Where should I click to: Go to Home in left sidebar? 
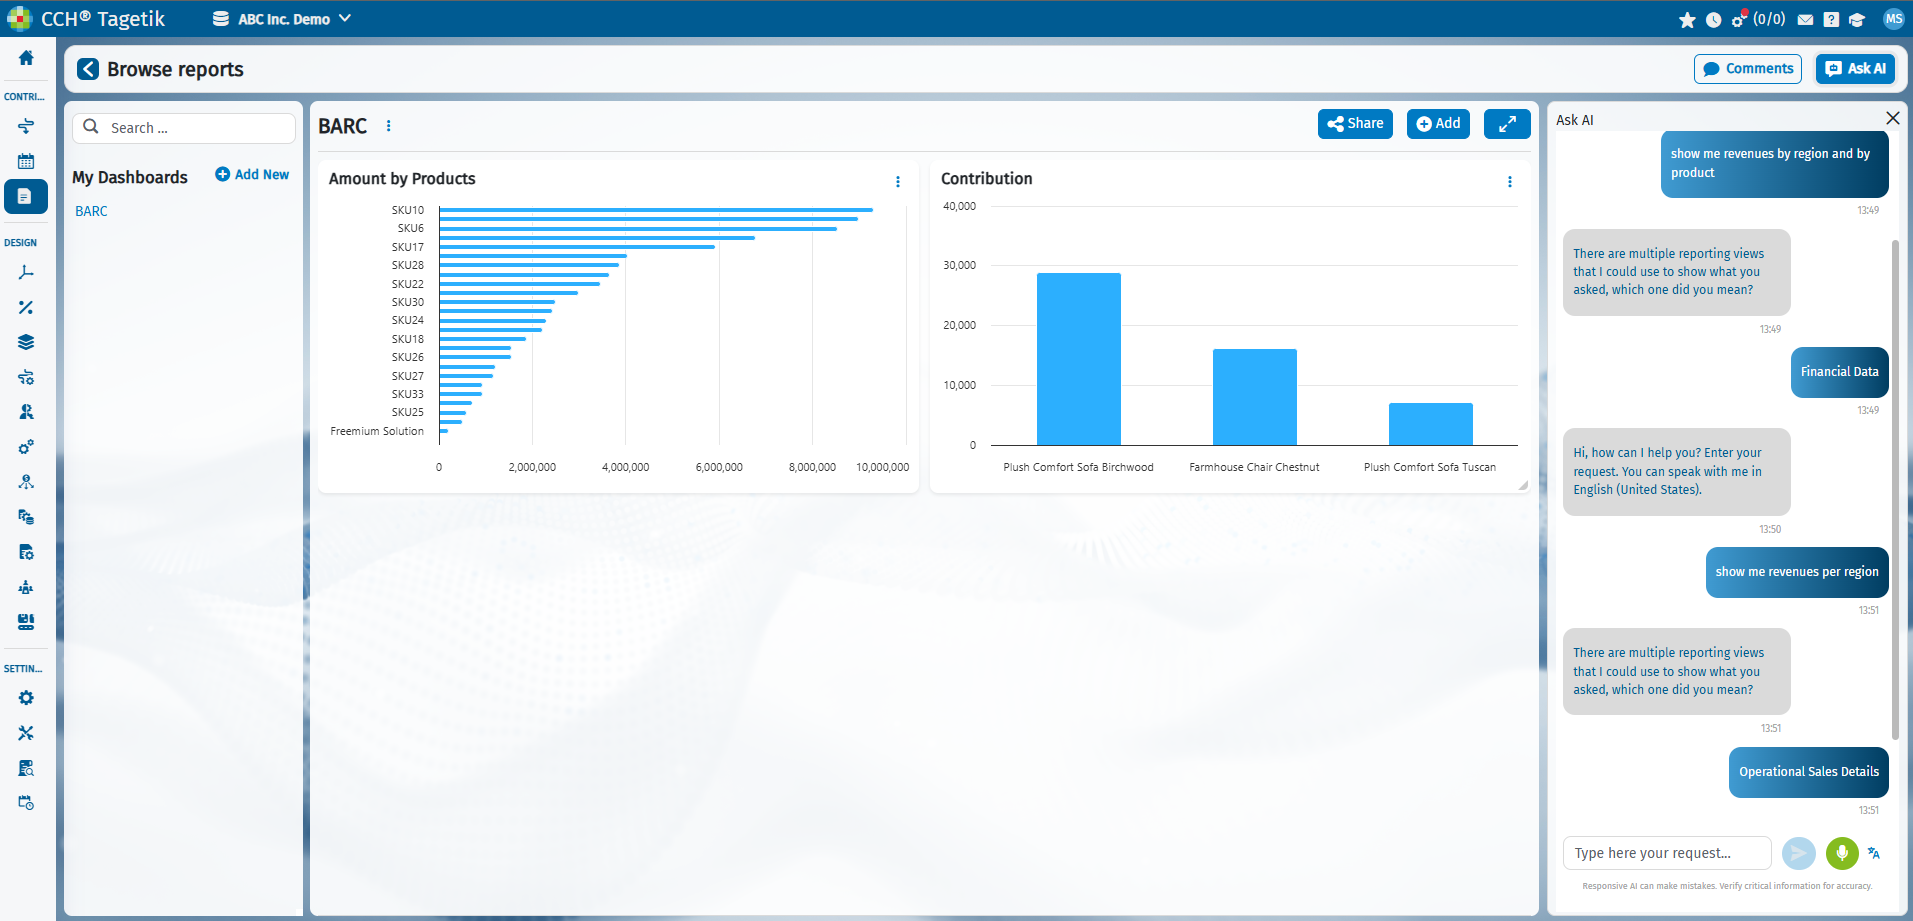click(x=26, y=58)
